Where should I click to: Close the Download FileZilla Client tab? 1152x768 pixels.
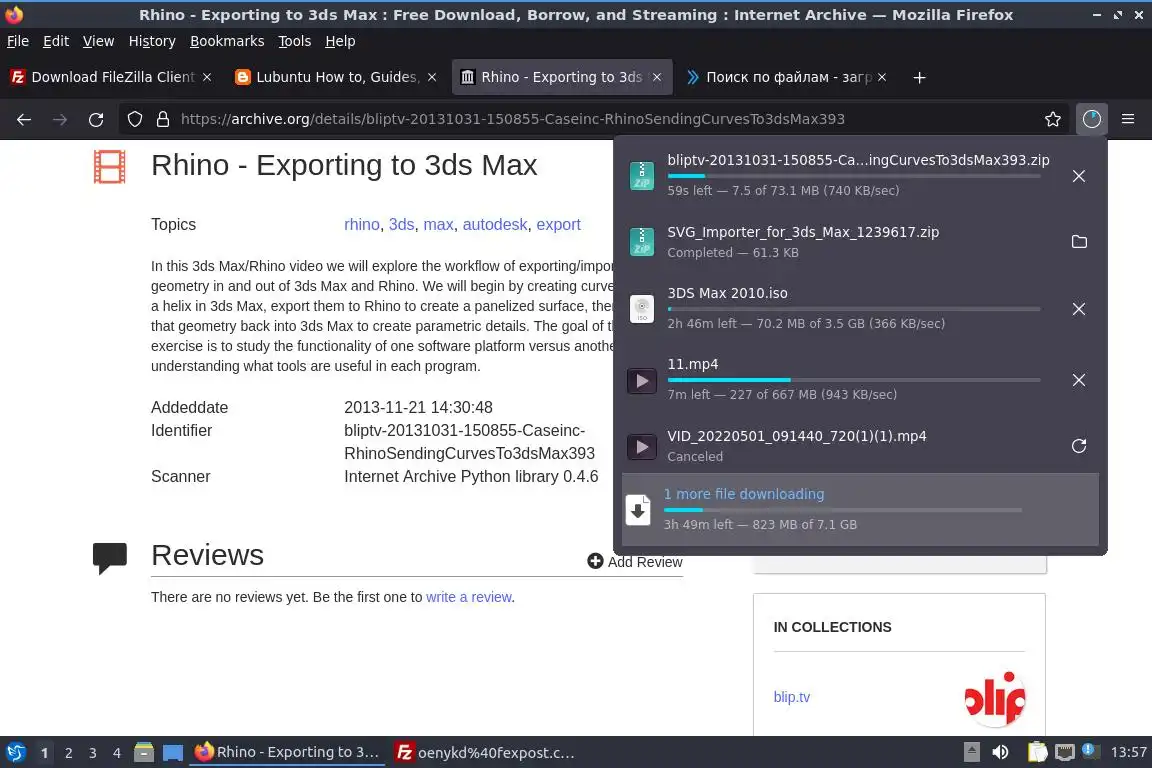(207, 77)
